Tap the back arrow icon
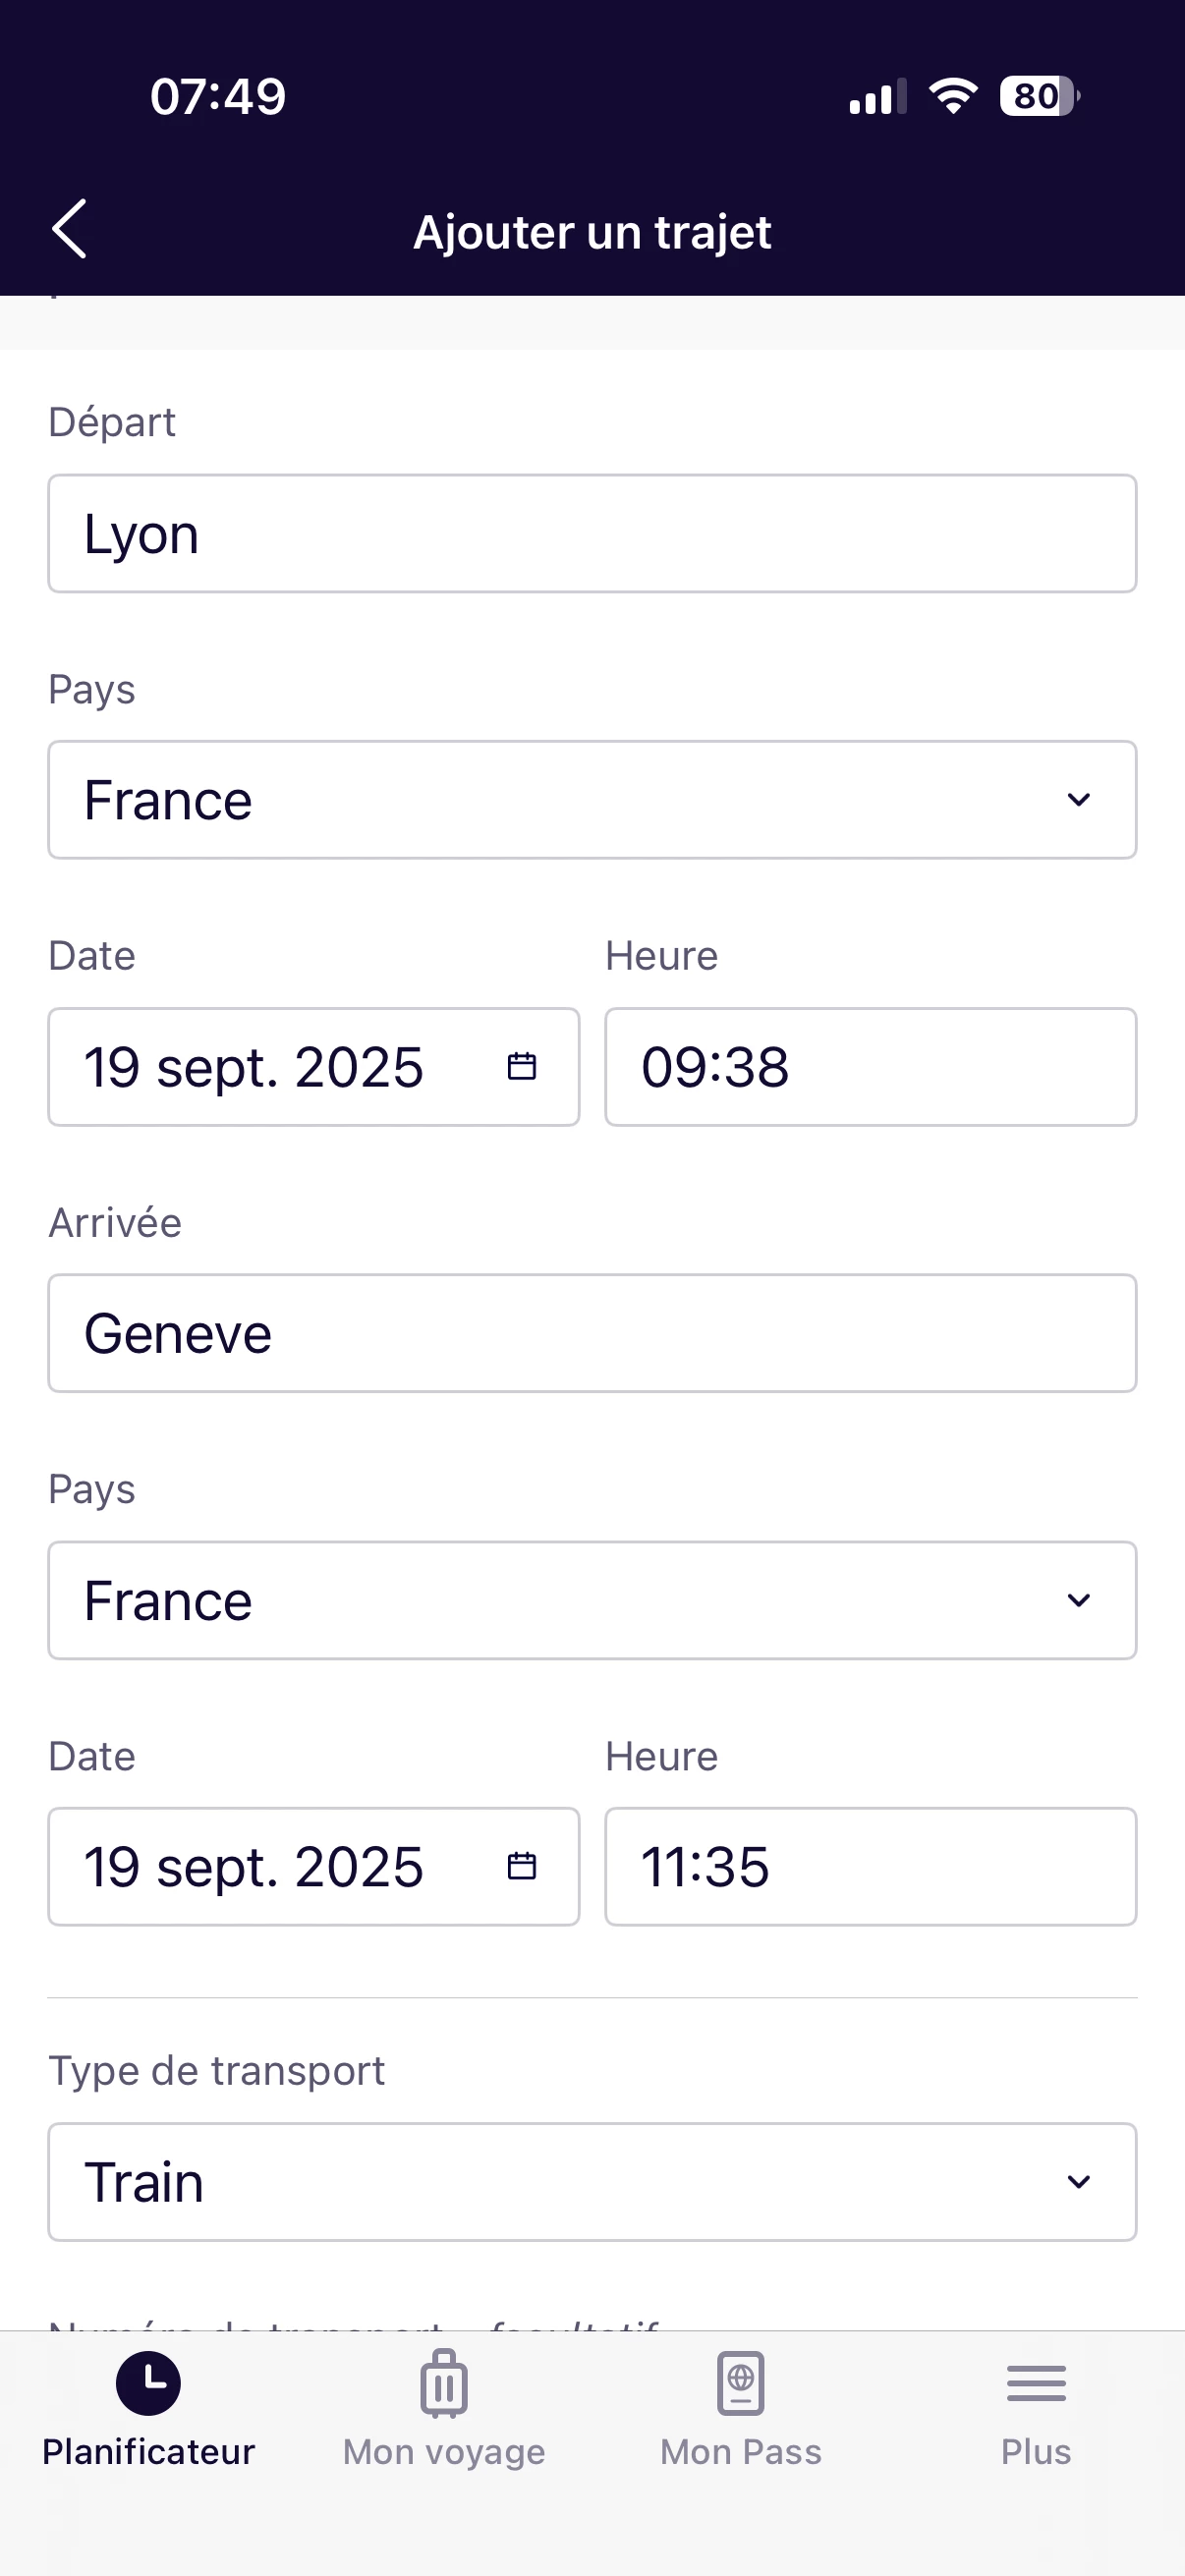The height and width of the screenshot is (2576, 1185). click(69, 229)
